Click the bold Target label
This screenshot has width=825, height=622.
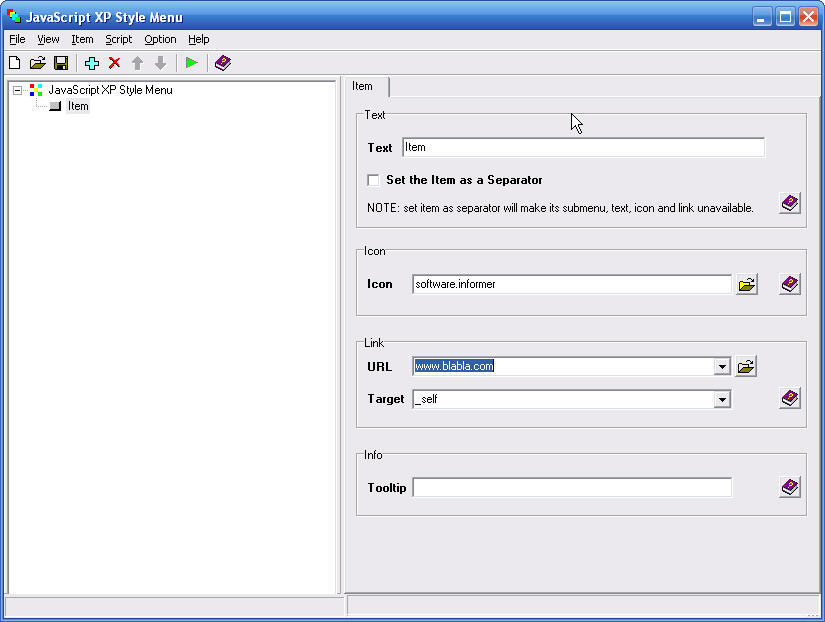pos(386,399)
